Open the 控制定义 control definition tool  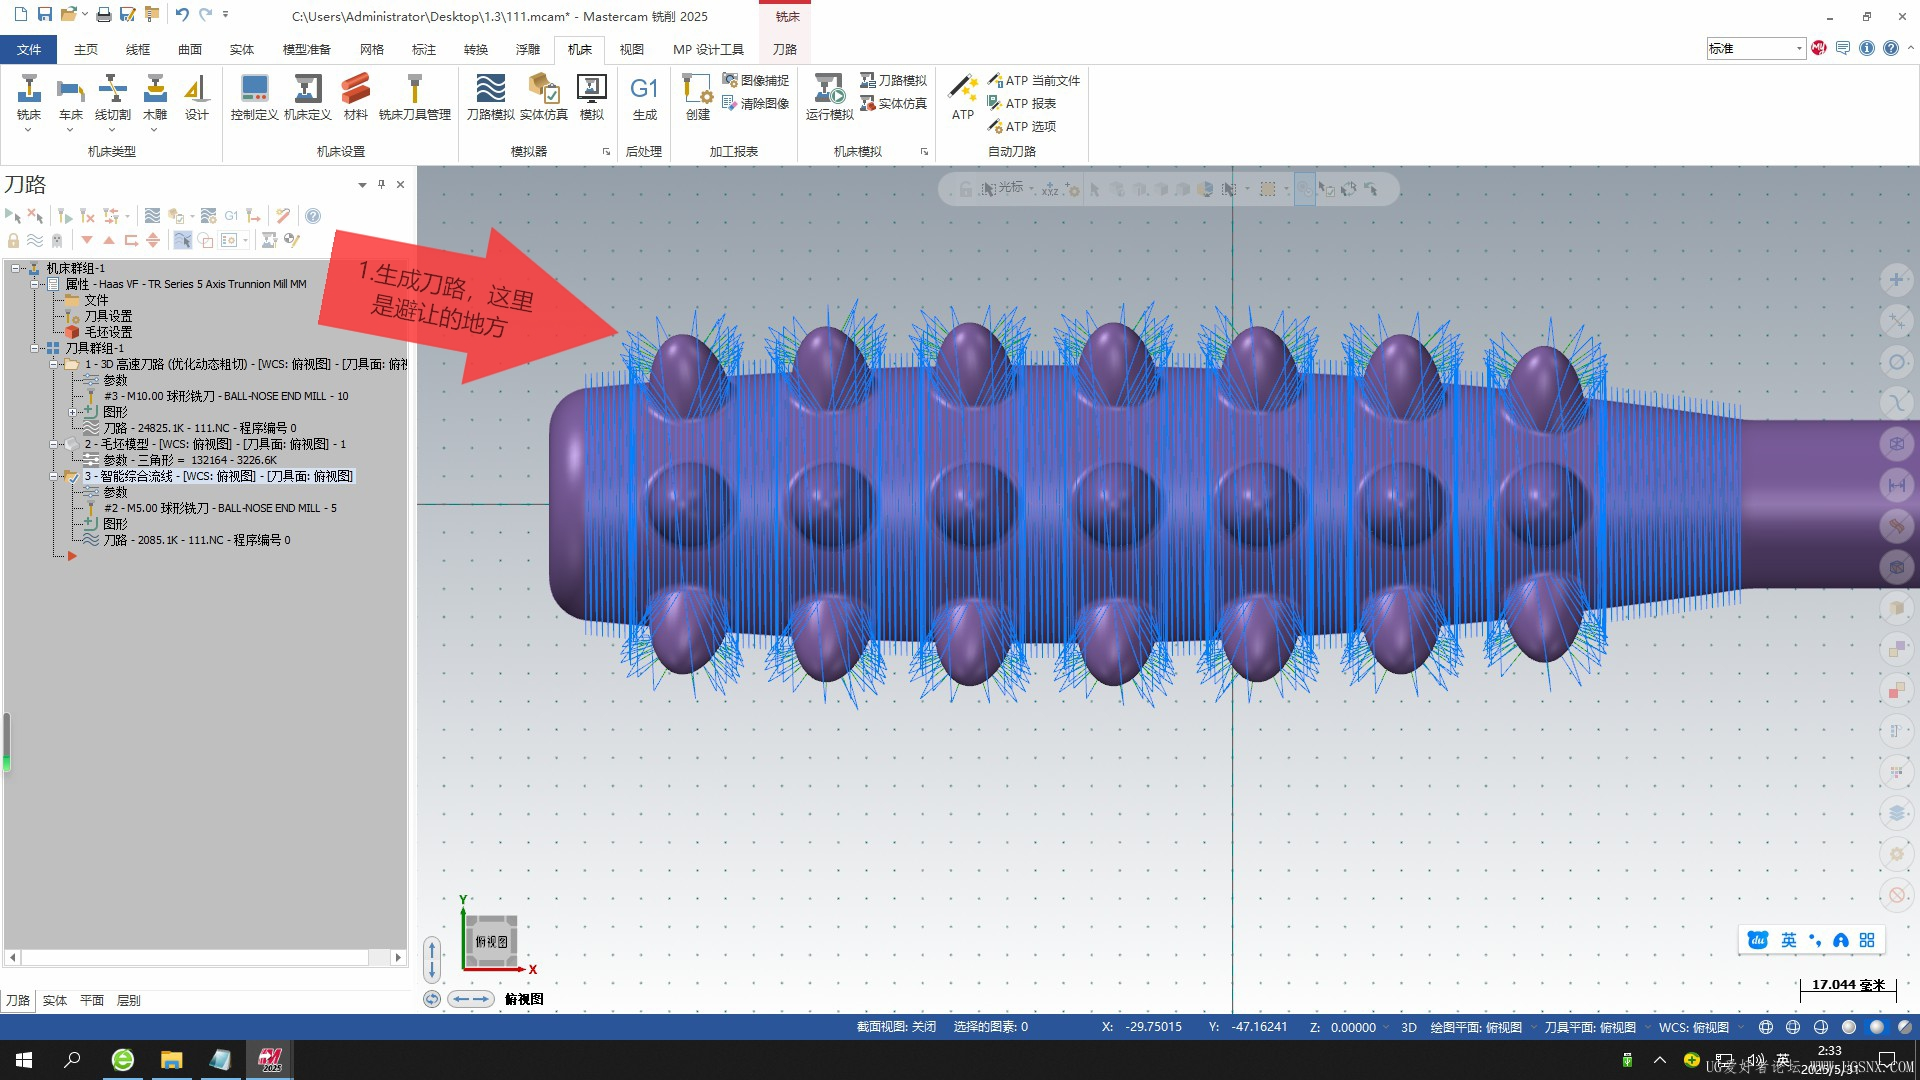254,97
